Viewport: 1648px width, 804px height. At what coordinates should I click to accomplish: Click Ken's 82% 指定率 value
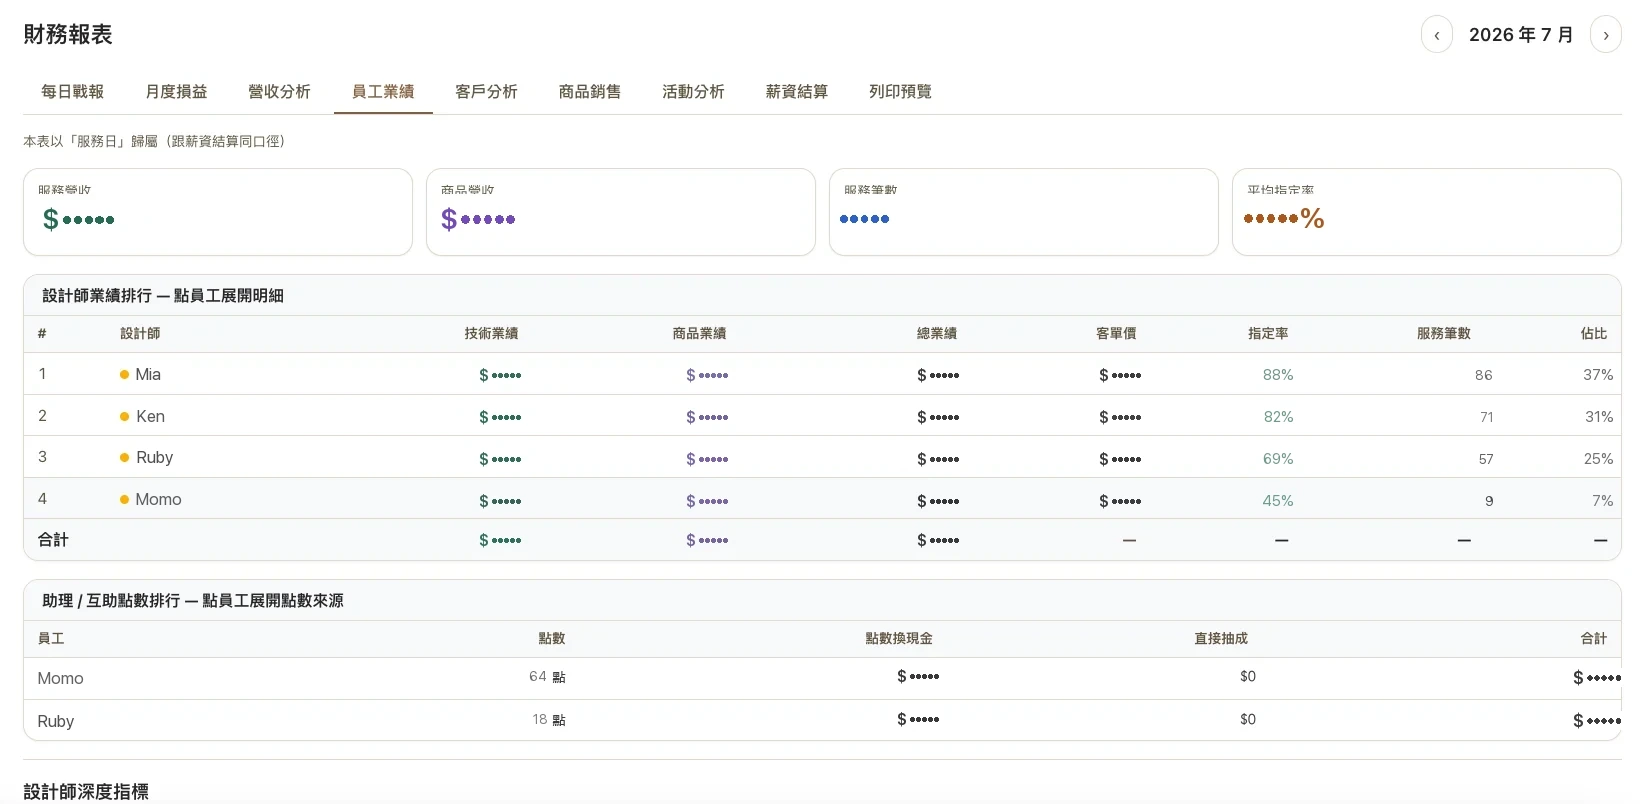point(1278,417)
